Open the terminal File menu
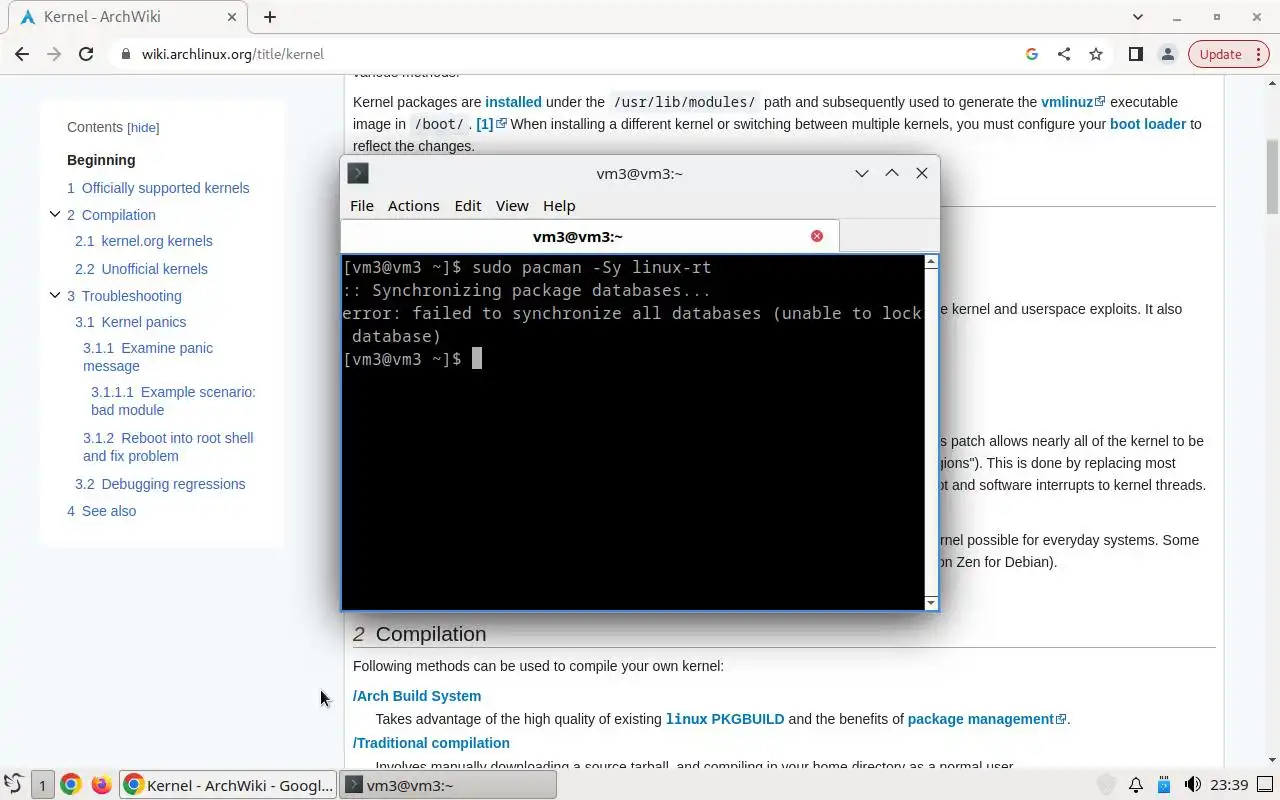 [362, 205]
